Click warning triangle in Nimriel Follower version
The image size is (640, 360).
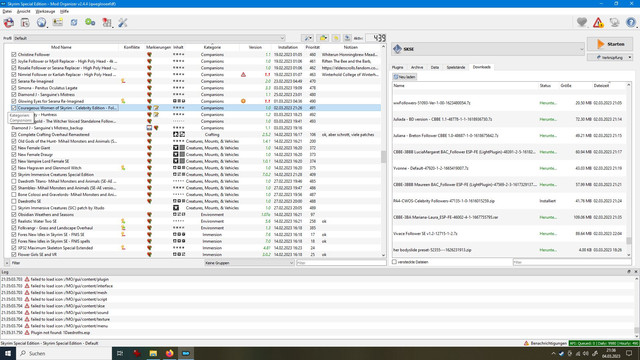(243, 75)
